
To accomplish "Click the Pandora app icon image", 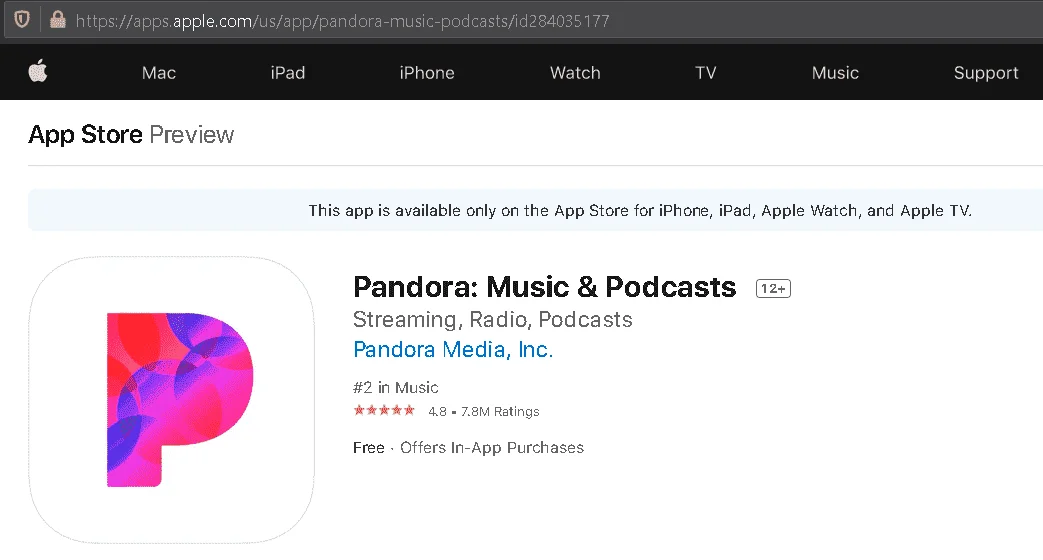I will 172,400.
